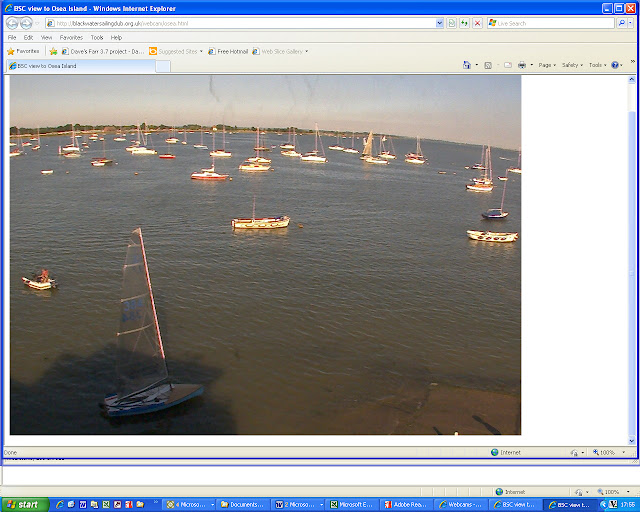Viewport: 640px width, 512px height.
Task: Click the scrollbar down arrow
Action: tap(632, 440)
